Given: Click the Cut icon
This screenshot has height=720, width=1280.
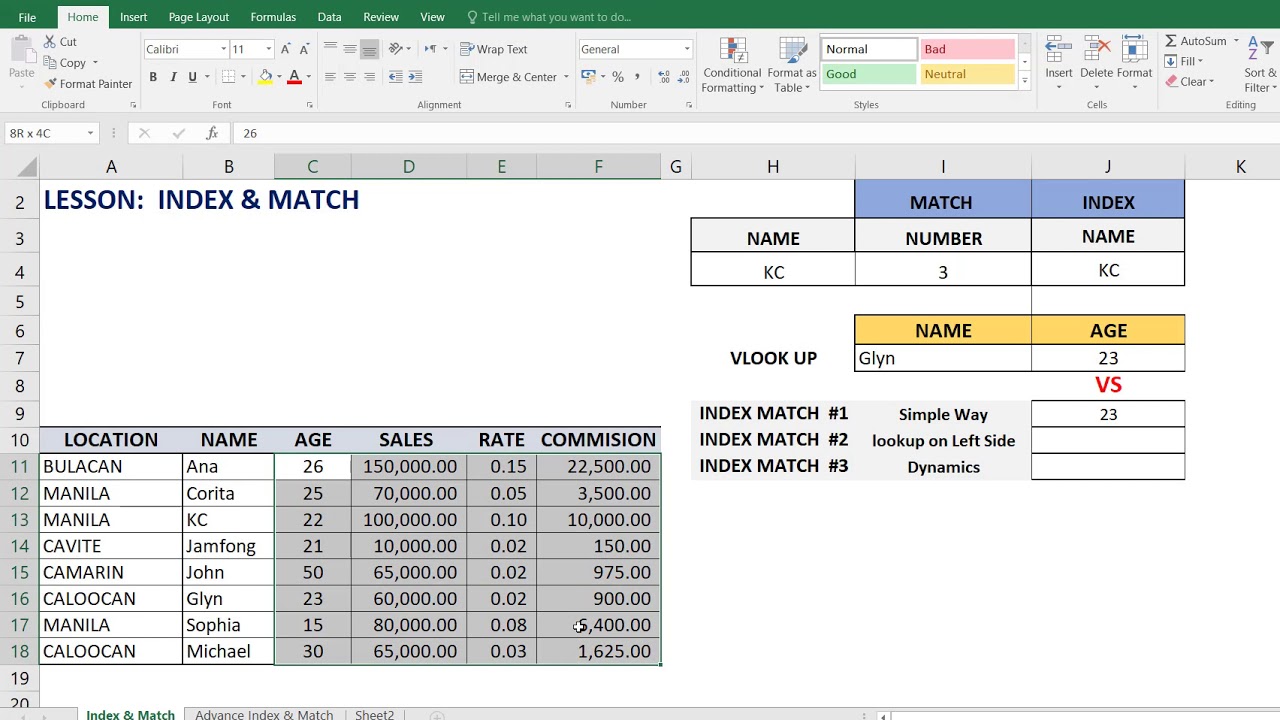Looking at the screenshot, I should point(50,42).
